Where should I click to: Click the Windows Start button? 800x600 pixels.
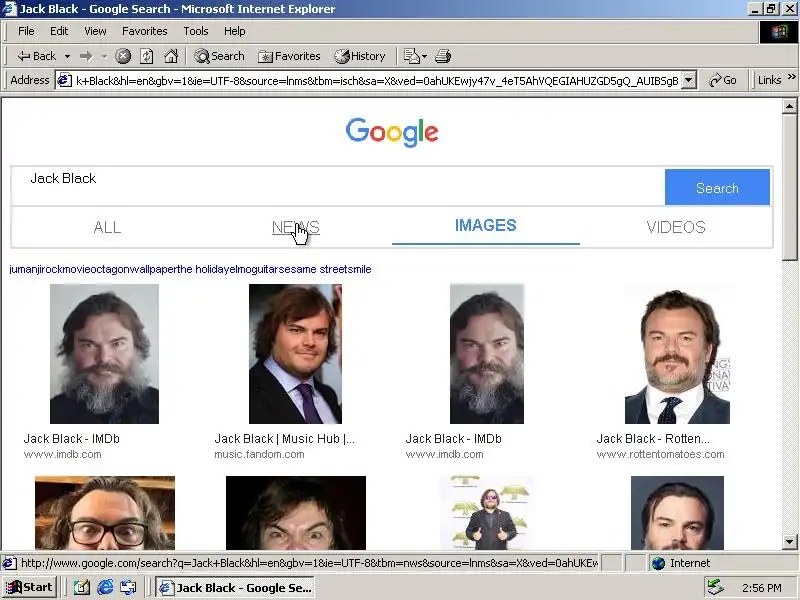click(29, 588)
